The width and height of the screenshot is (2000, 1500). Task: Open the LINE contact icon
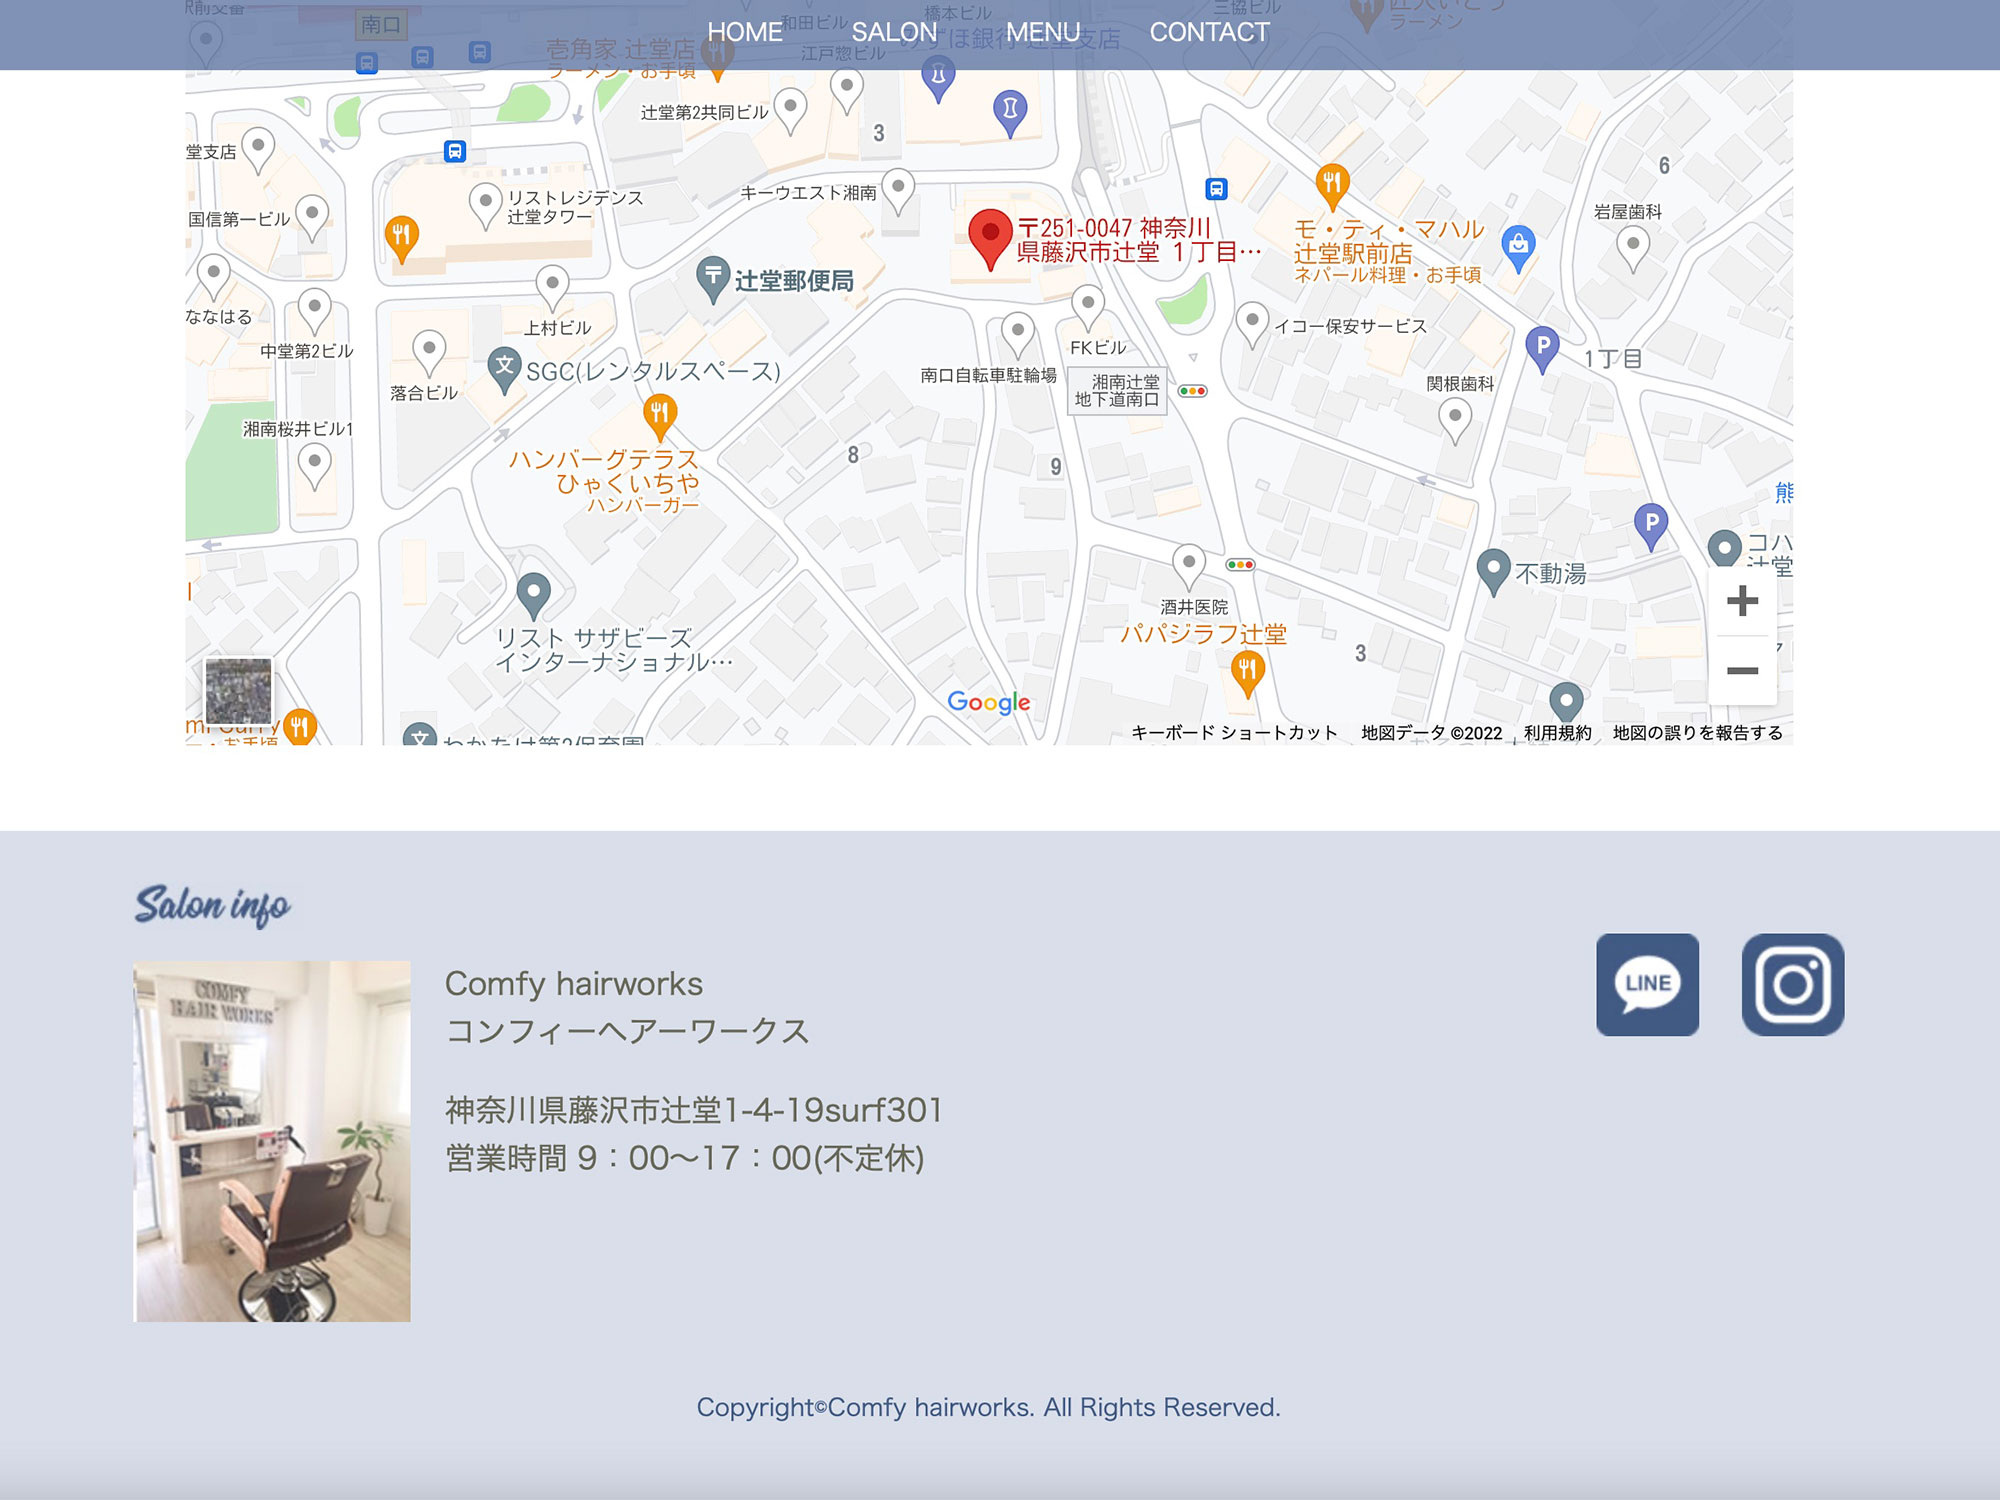click(x=1647, y=984)
